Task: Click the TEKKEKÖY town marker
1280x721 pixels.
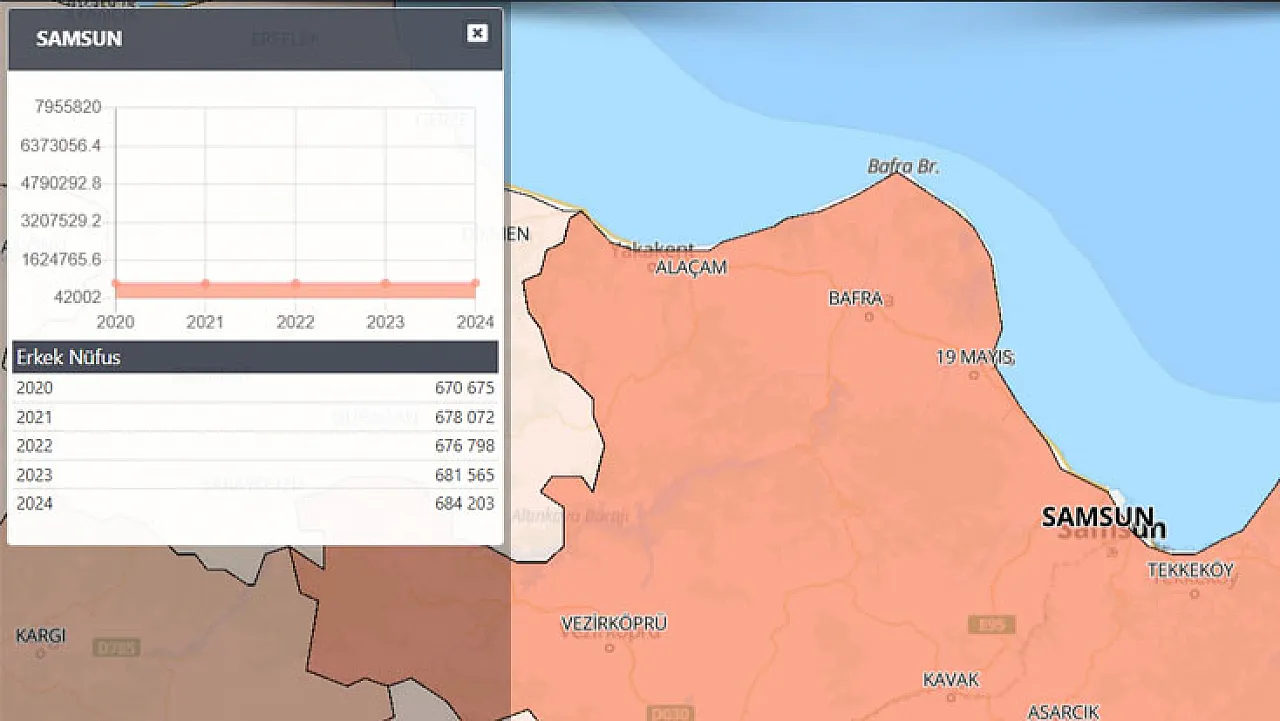Action: coord(1194,593)
